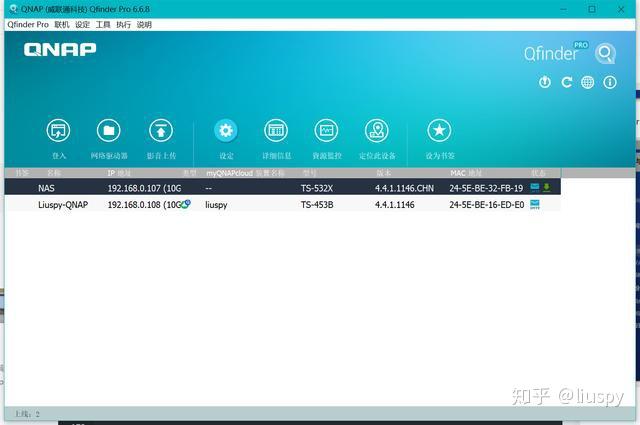Sort by the MAC 地址 column header
640x425 pixels.
click(466, 173)
